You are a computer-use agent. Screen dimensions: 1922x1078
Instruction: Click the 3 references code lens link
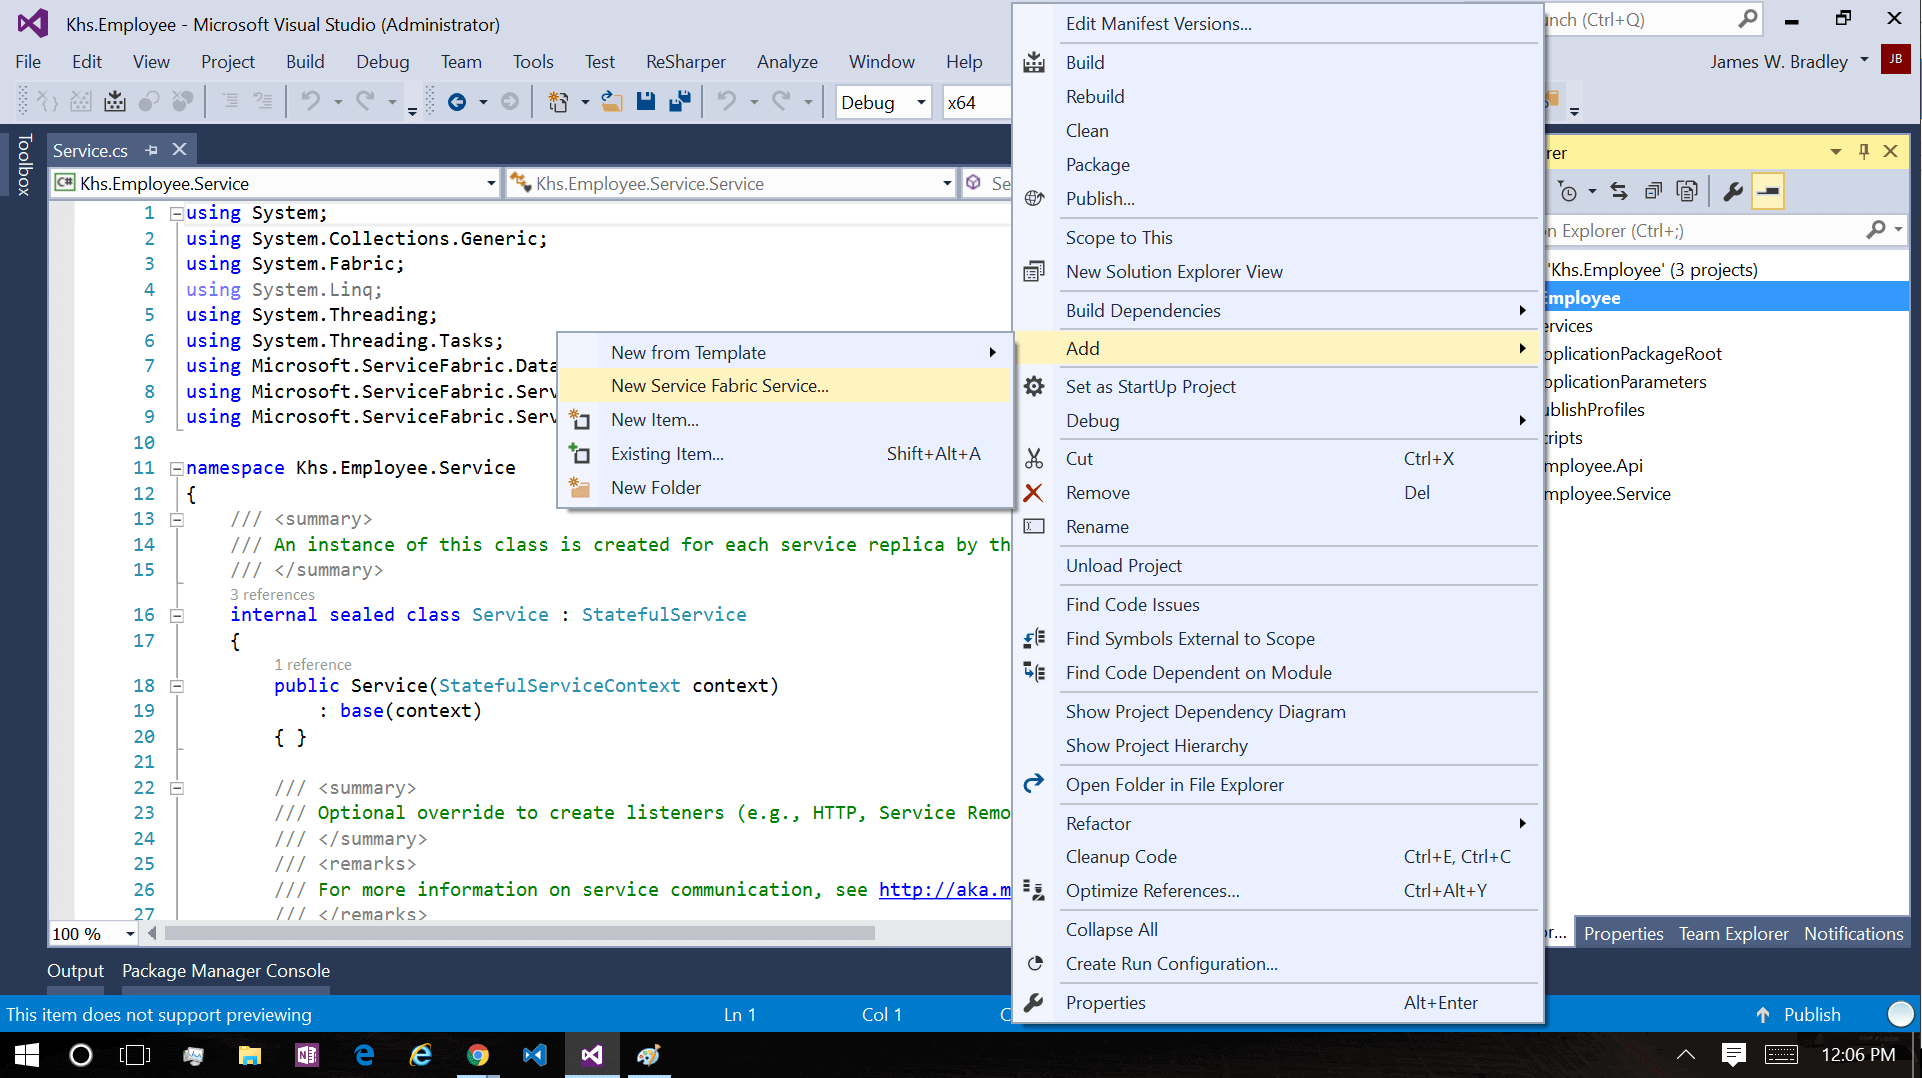click(272, 594)
